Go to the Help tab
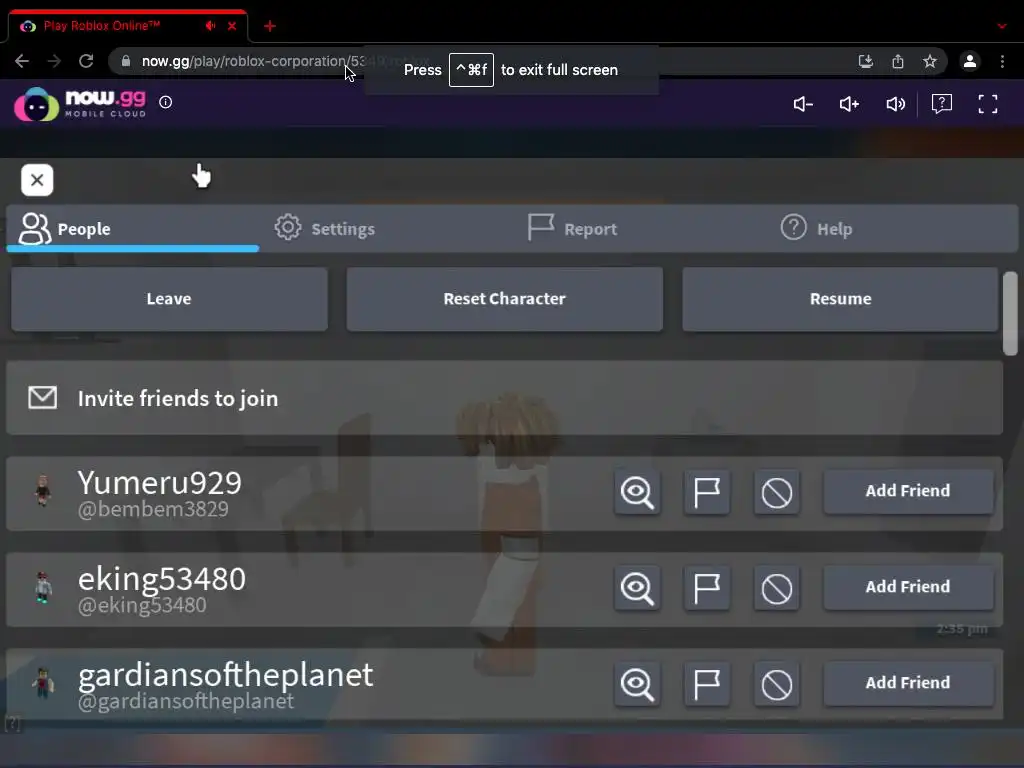The height and width of the screenshot is (768, 1024). click(816, 229)
